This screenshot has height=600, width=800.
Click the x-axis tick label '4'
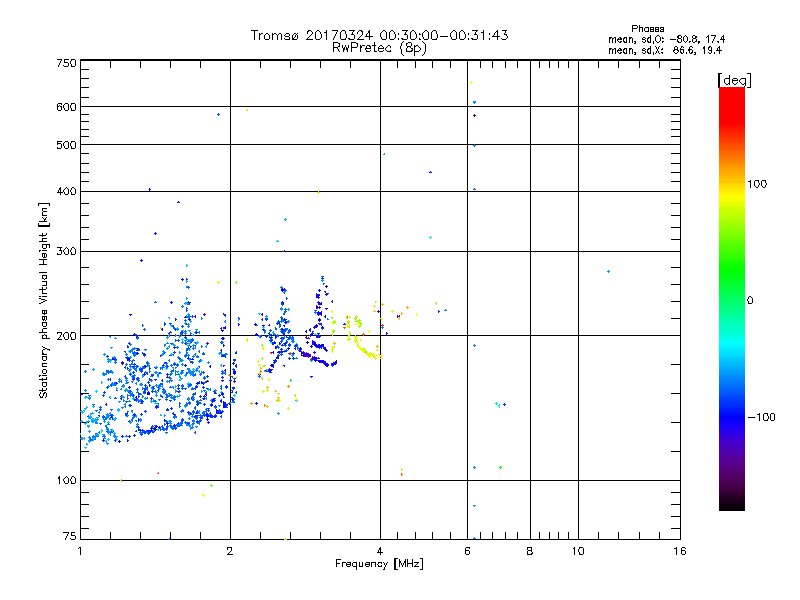pos(380,551)
